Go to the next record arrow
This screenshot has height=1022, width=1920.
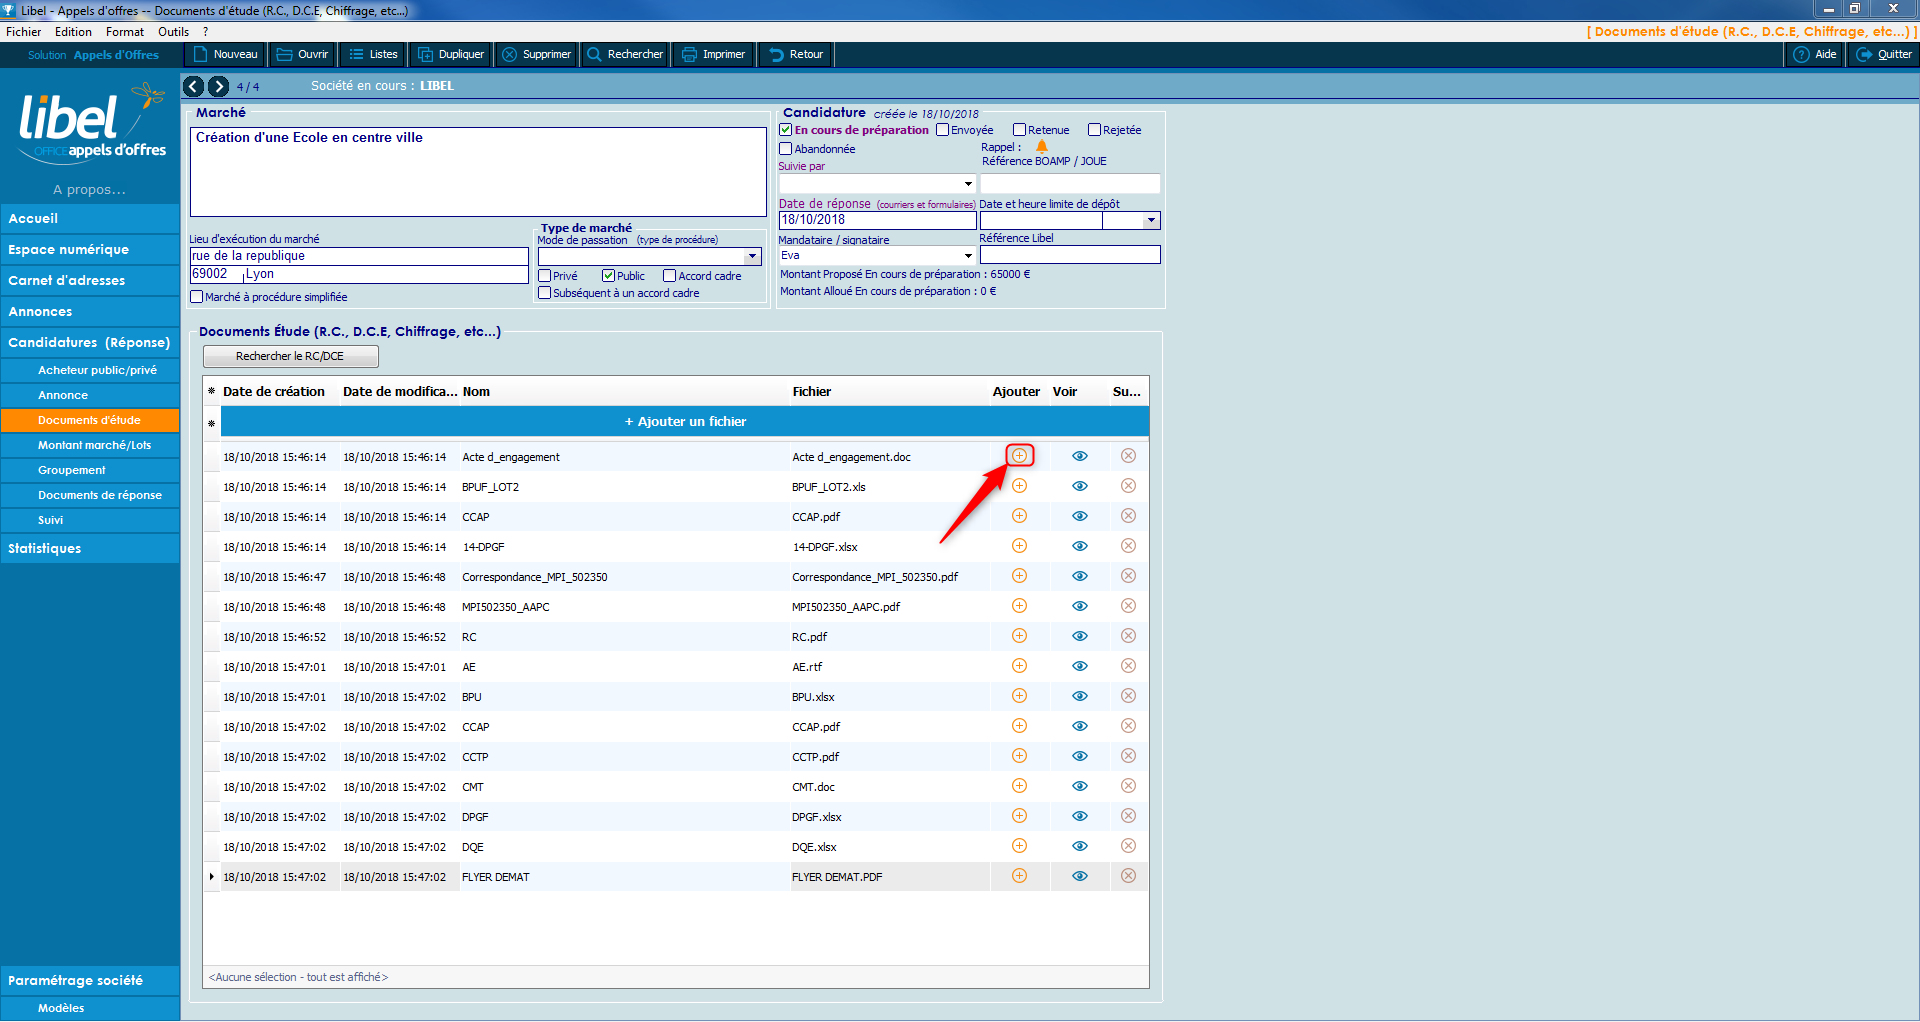point(218,86)
